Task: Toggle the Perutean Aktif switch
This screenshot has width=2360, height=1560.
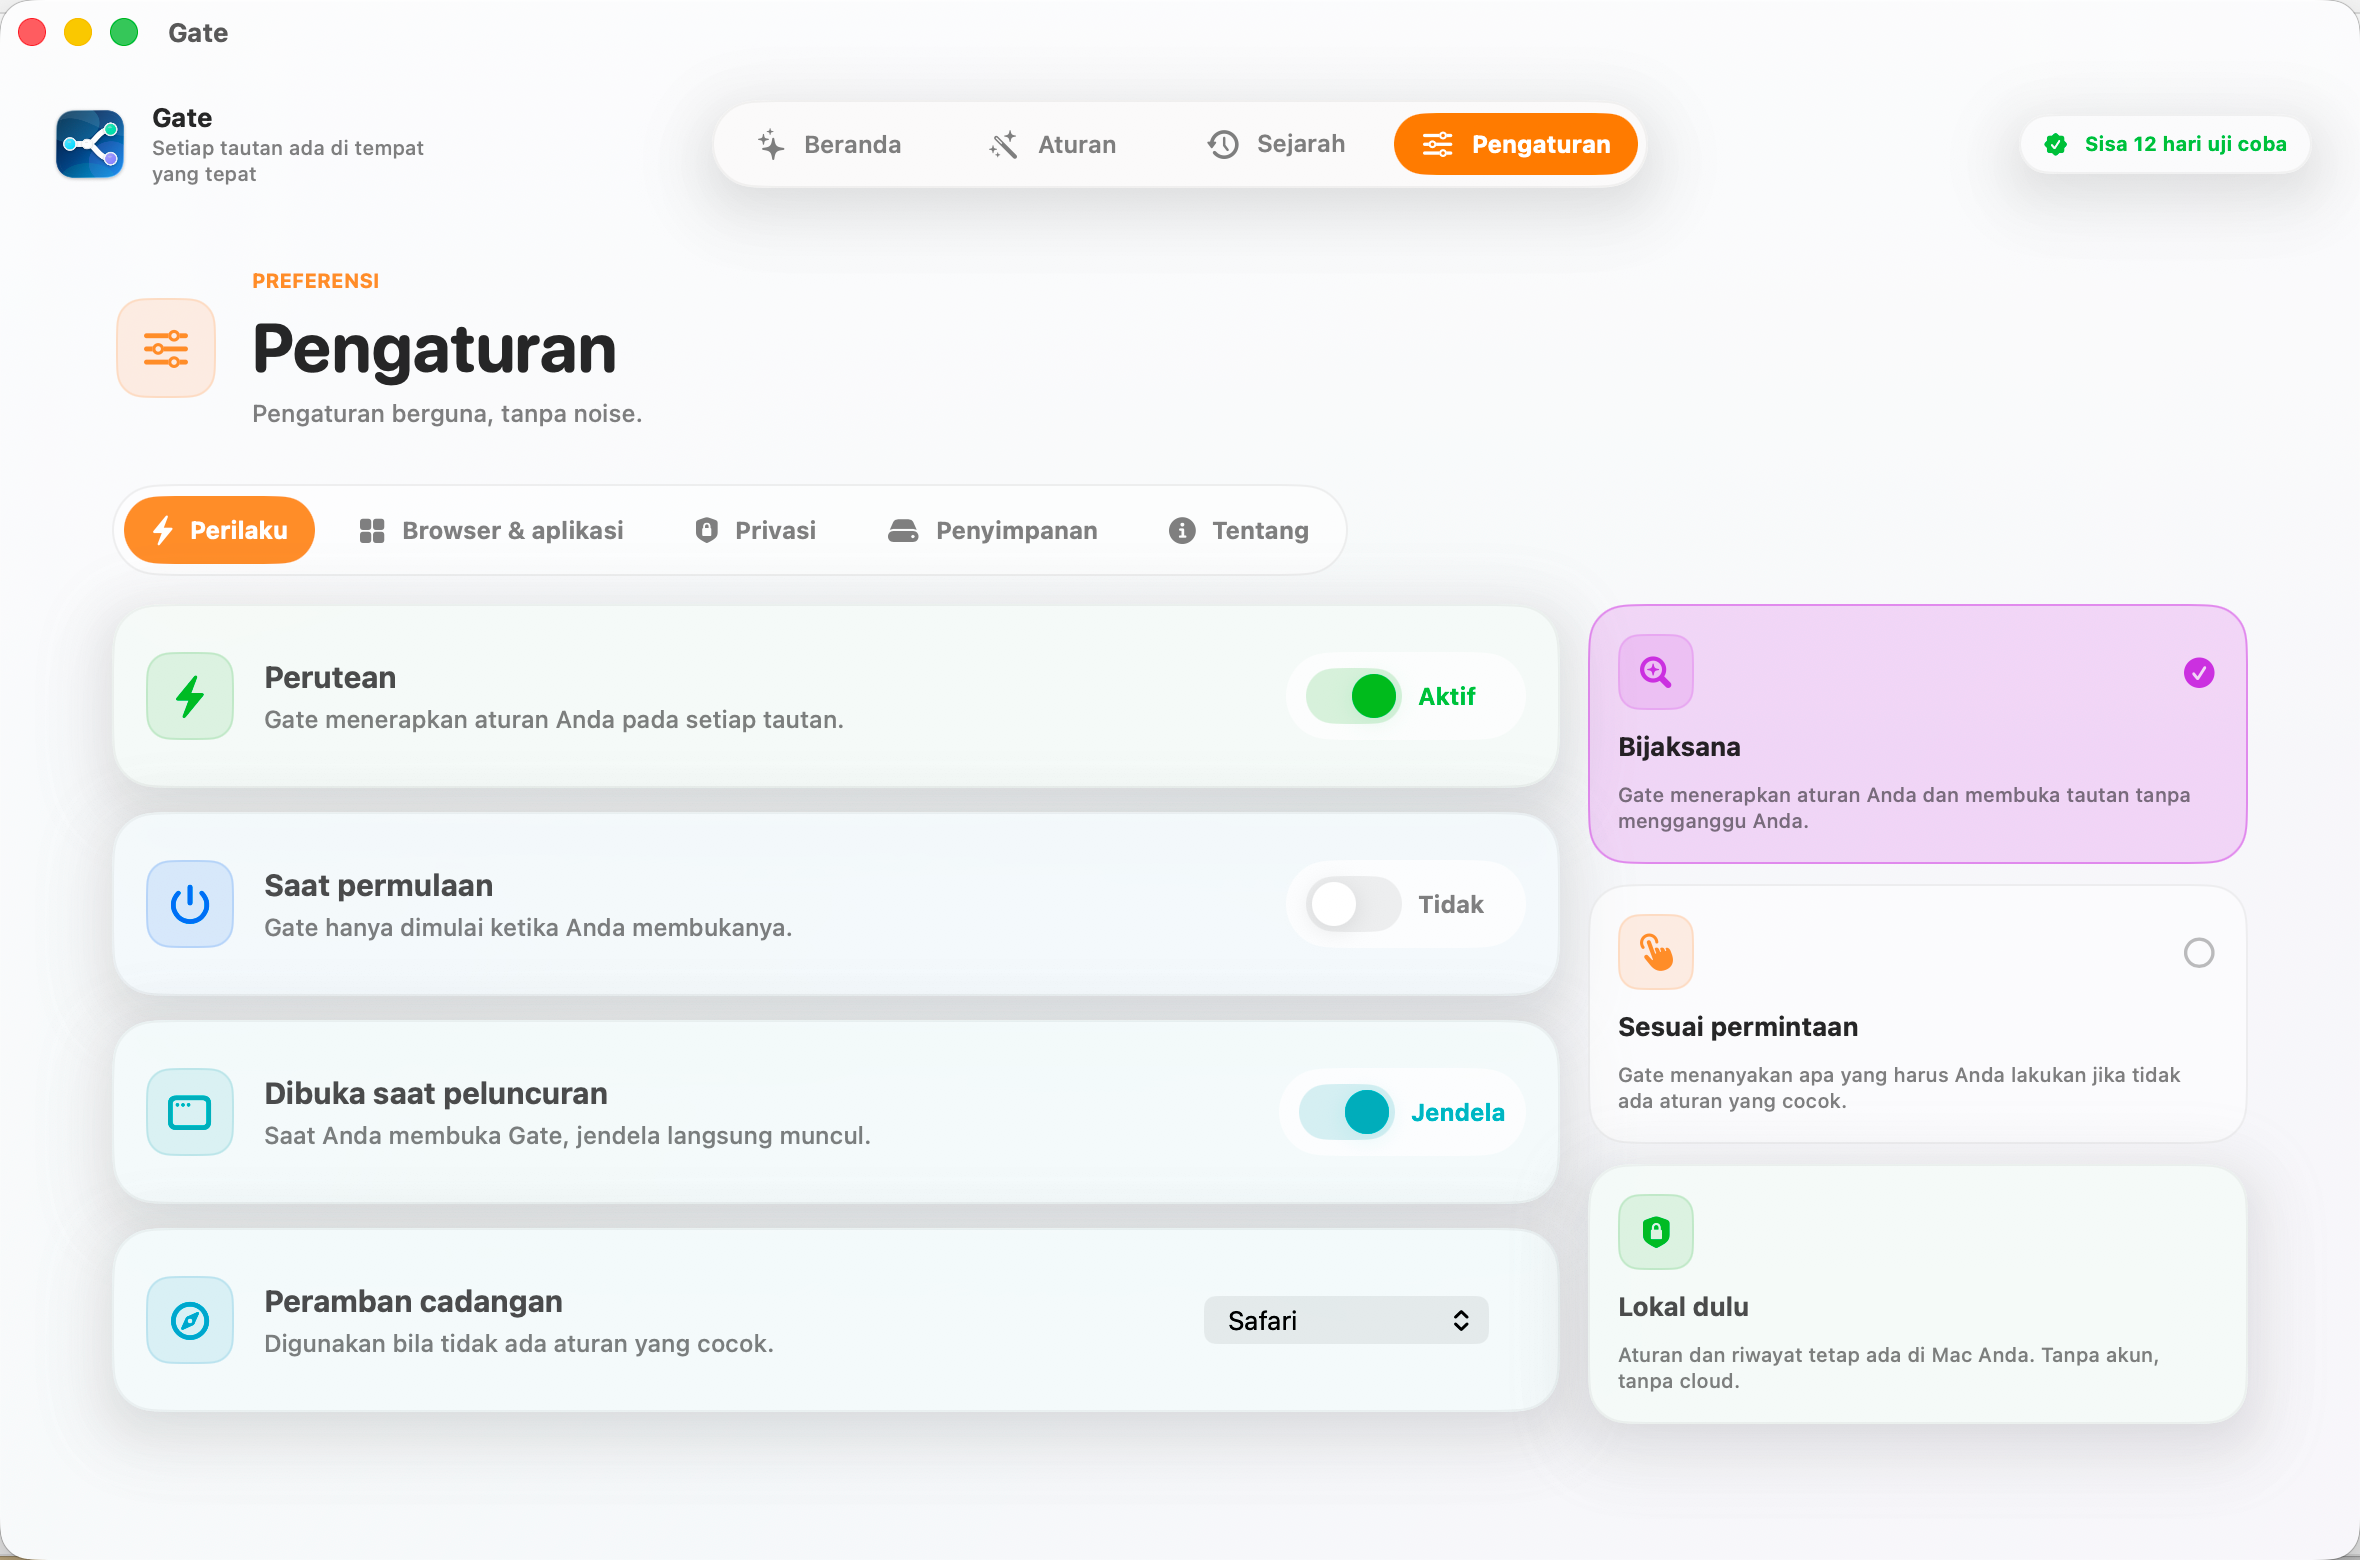Action: 1354,696
